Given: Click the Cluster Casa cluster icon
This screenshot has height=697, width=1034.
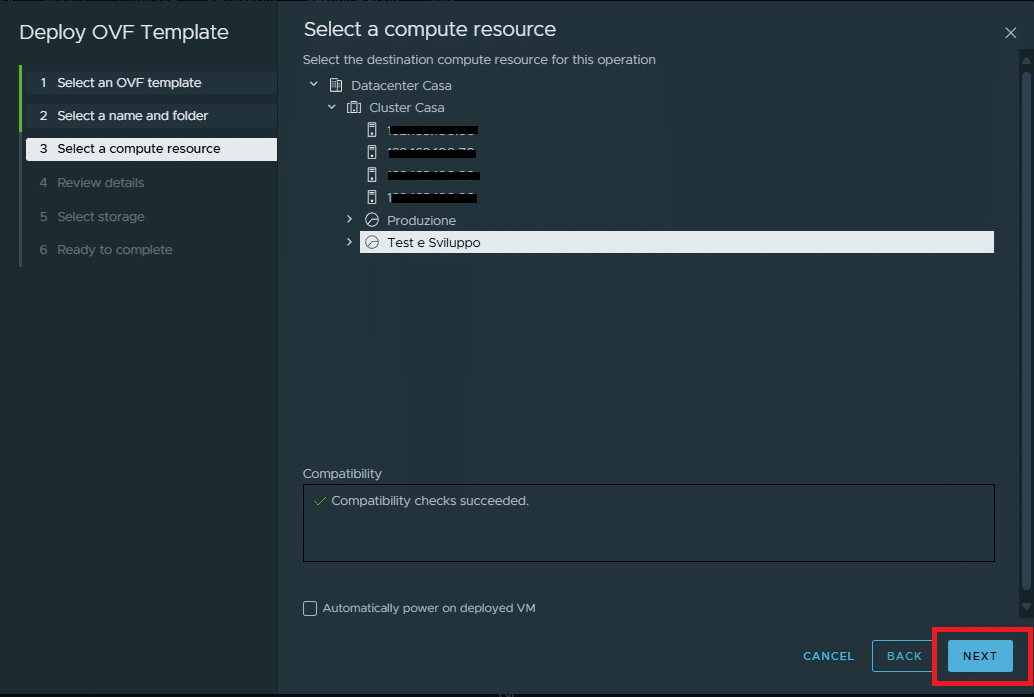Looking at the screenshot, I should pyautogui.click(x=353, y=108).
